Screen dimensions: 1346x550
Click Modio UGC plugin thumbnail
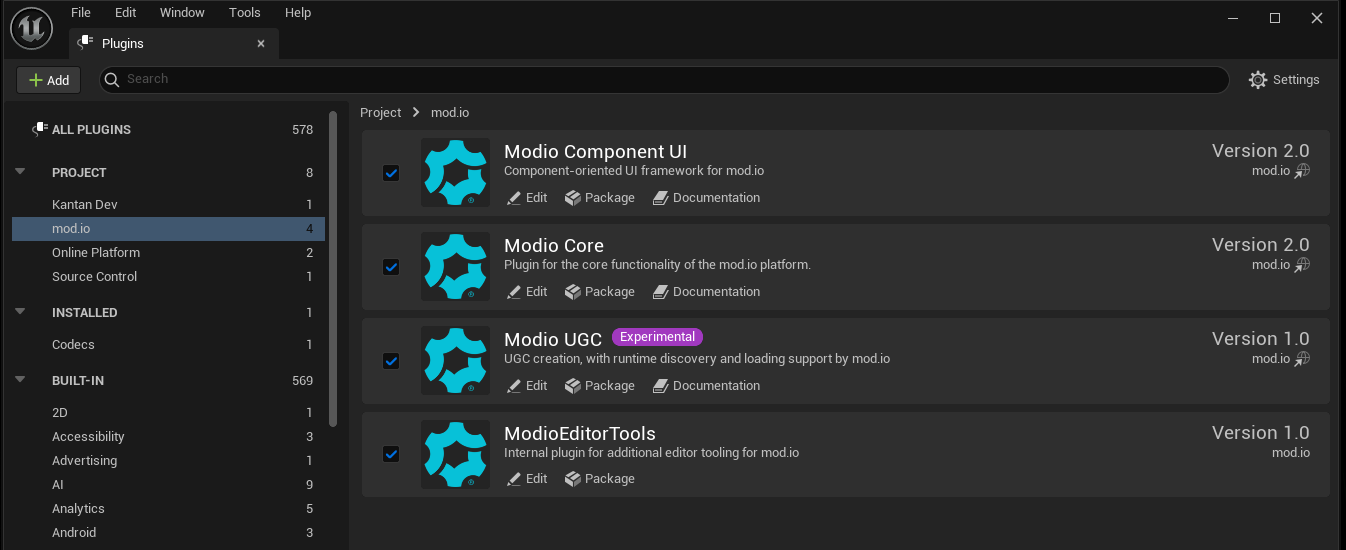coord(455,361)
